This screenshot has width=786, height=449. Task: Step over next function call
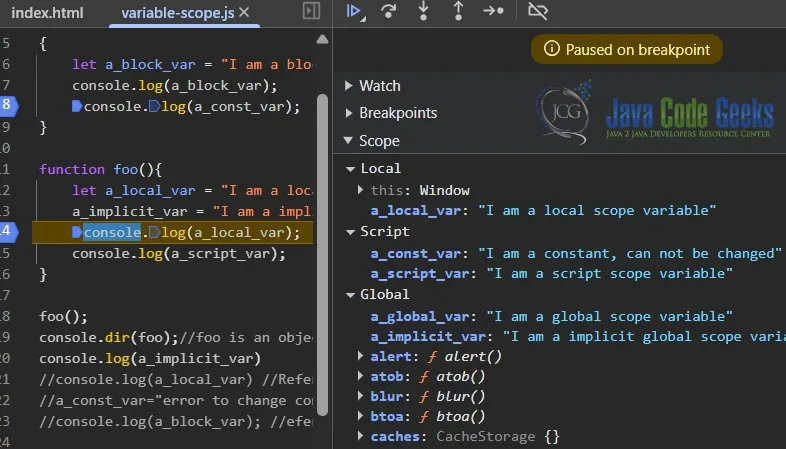[x=388, y=11]
